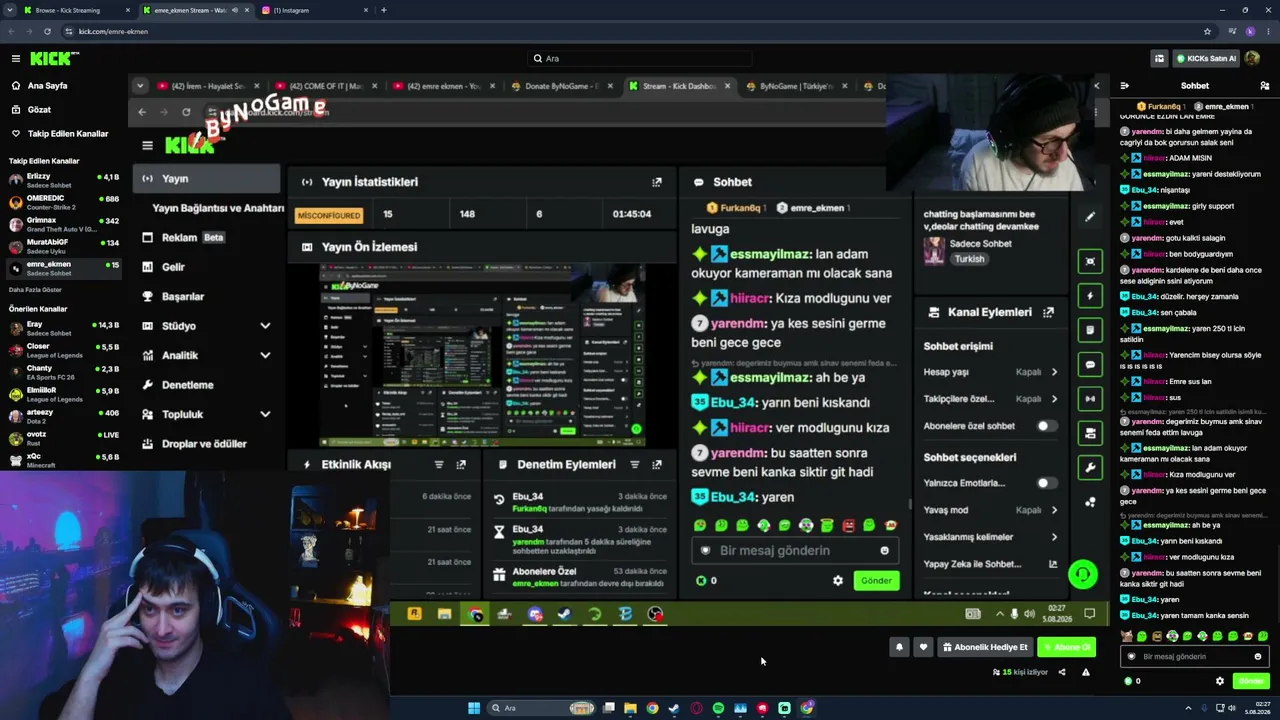Open the user avatar menu in the Kick header
This screenshot has width=1280, height=720.
click(x=1254, y=58)
